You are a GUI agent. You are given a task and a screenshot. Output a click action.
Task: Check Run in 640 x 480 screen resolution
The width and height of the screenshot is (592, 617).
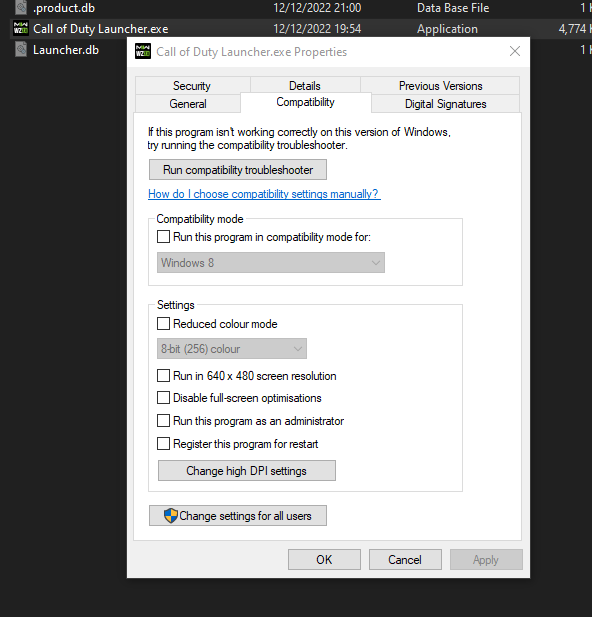point(163,375)
